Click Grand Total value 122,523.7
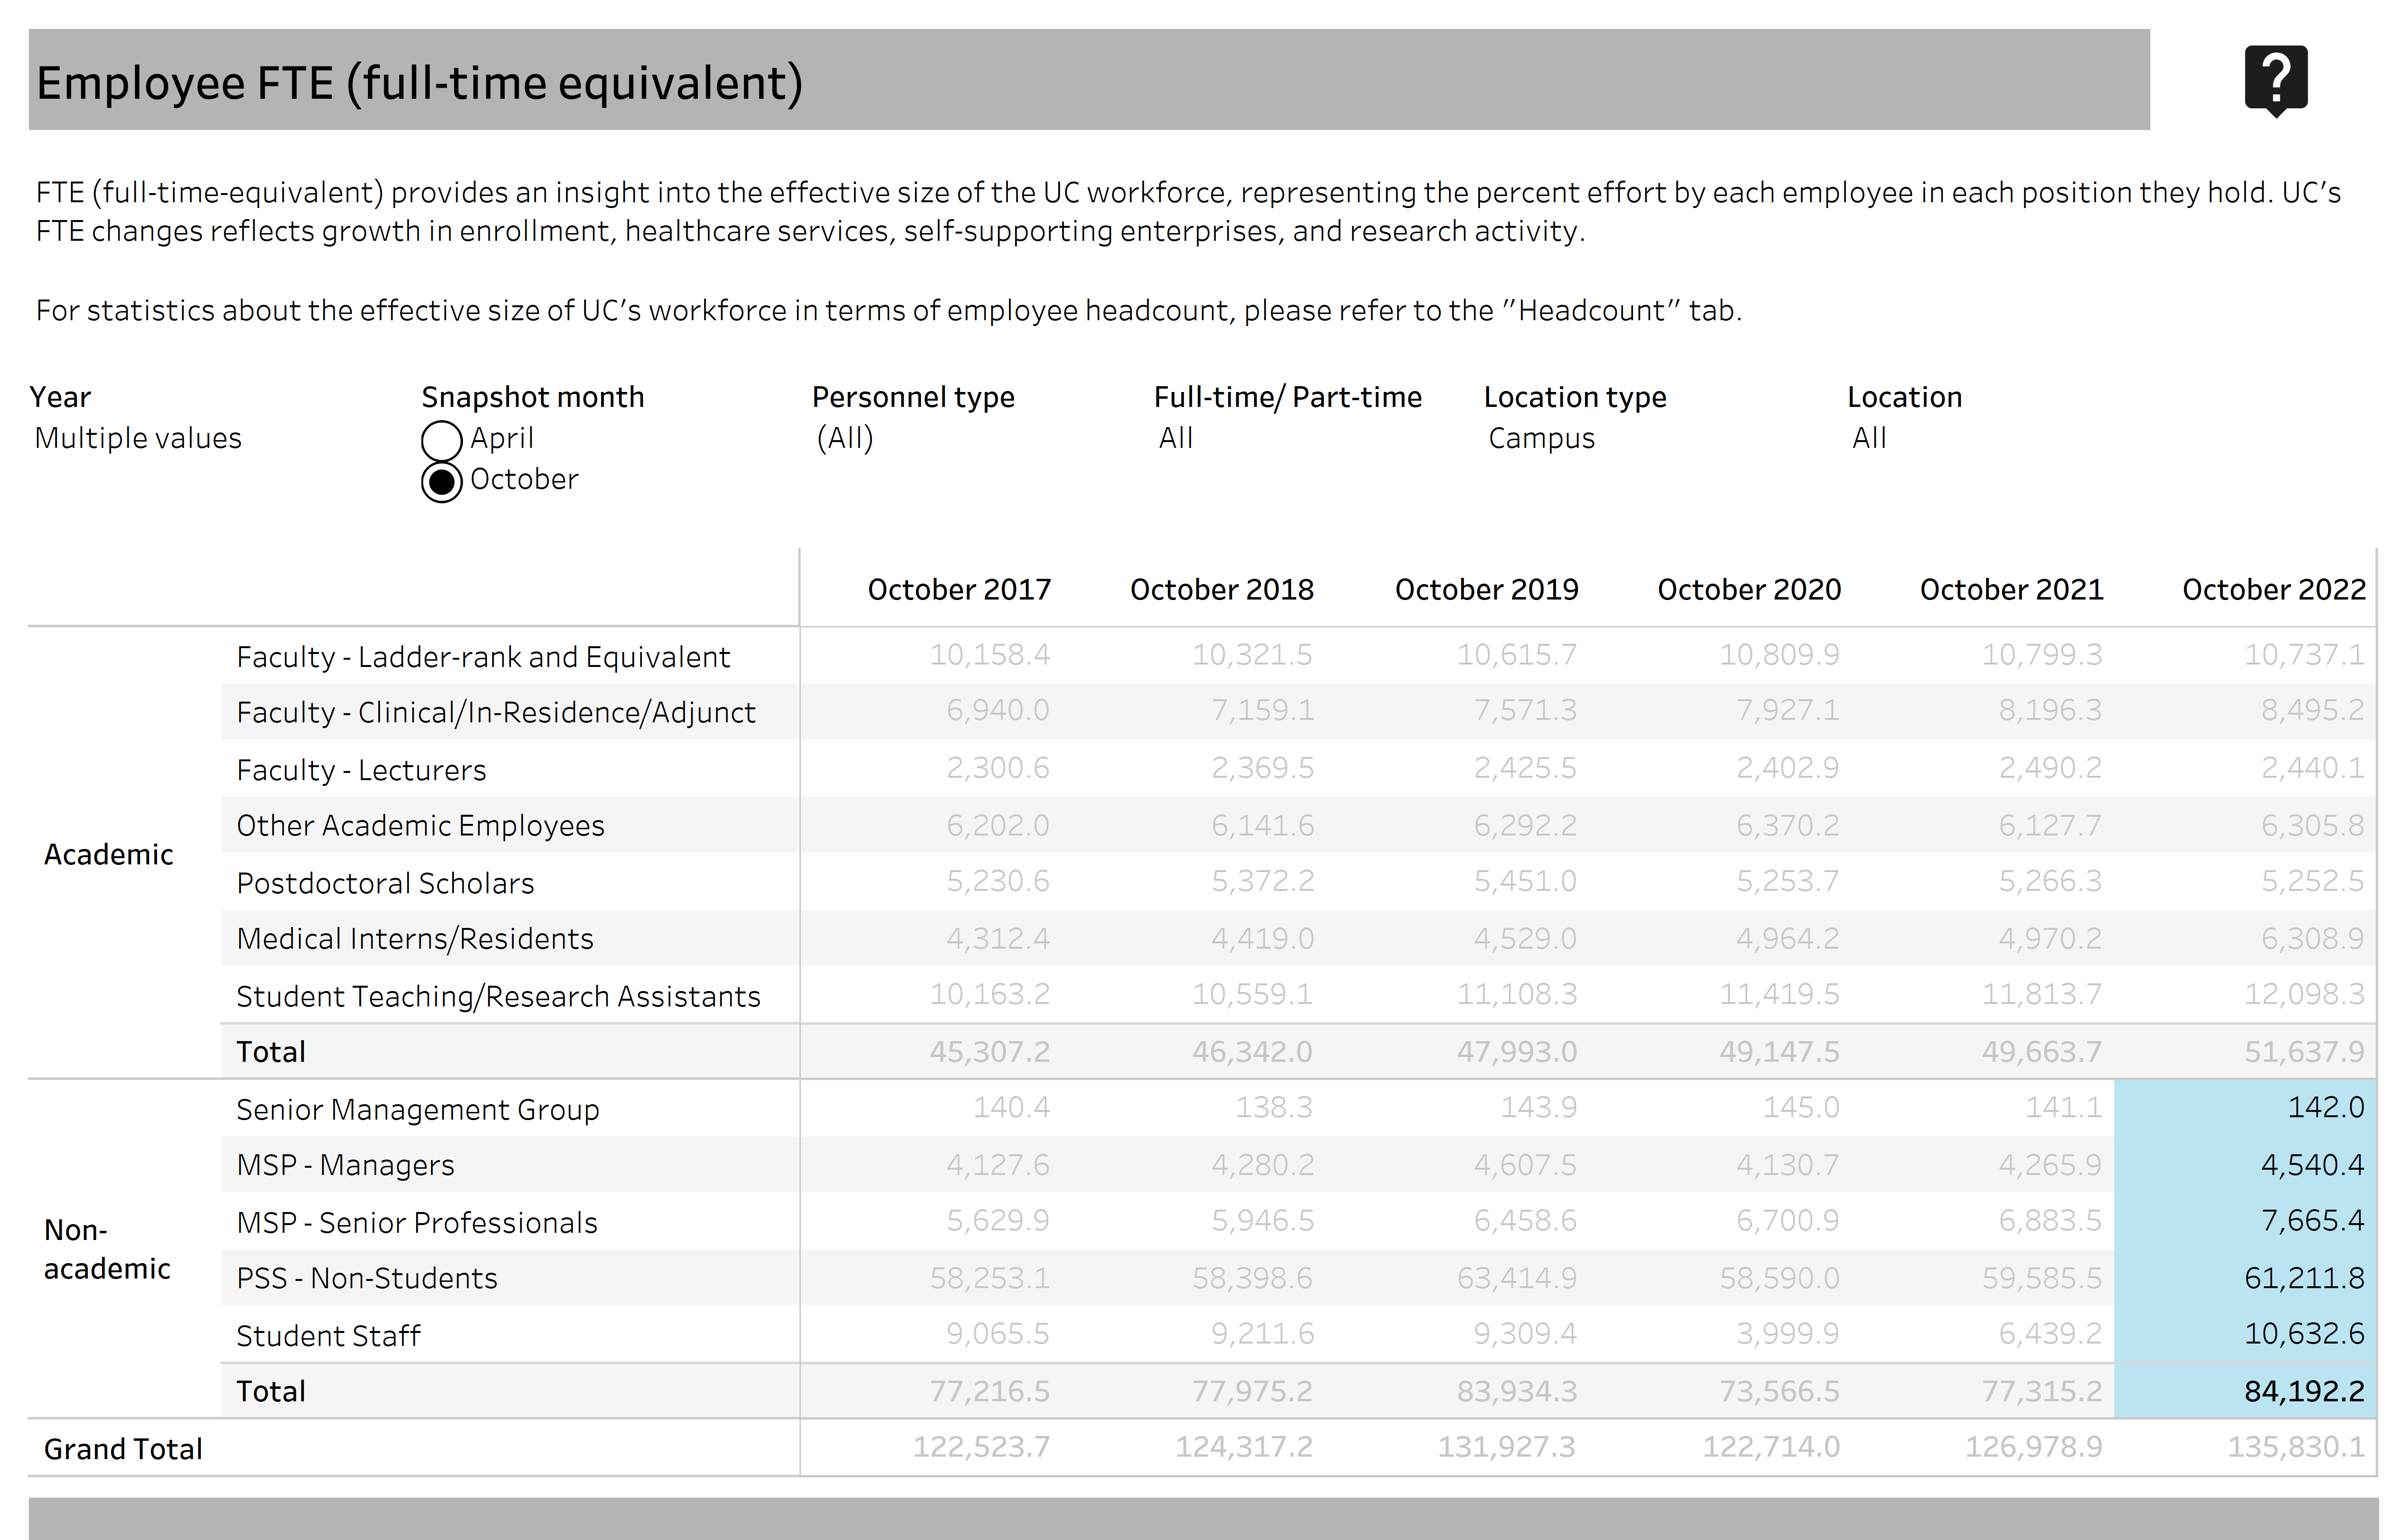This screenshot has width=2408, height=1540. (981, 1446)
